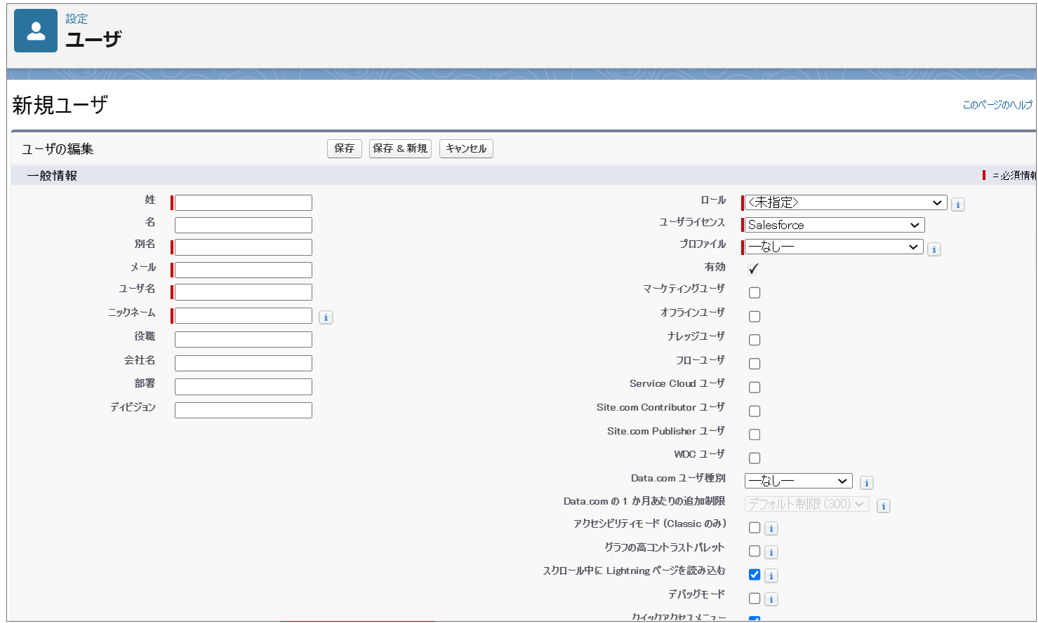Image resolution: width=1038 pixels, height=623 pixels.
Task: Click the user avatar icon in header
Action: click(x=36, y=31)
